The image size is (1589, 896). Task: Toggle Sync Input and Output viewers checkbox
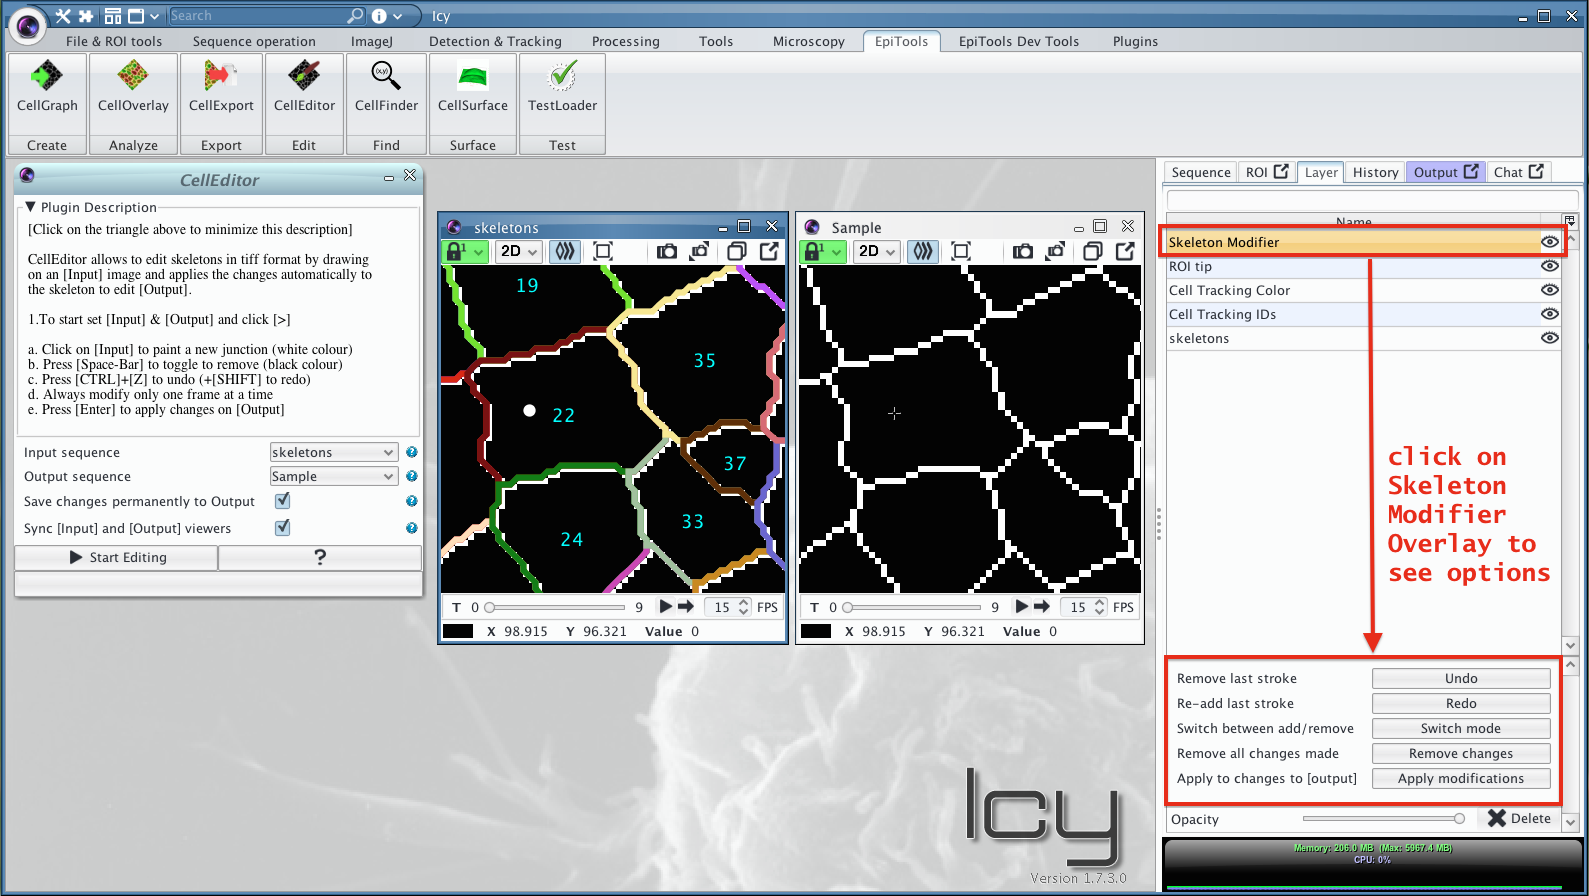(x=283, y=527)
